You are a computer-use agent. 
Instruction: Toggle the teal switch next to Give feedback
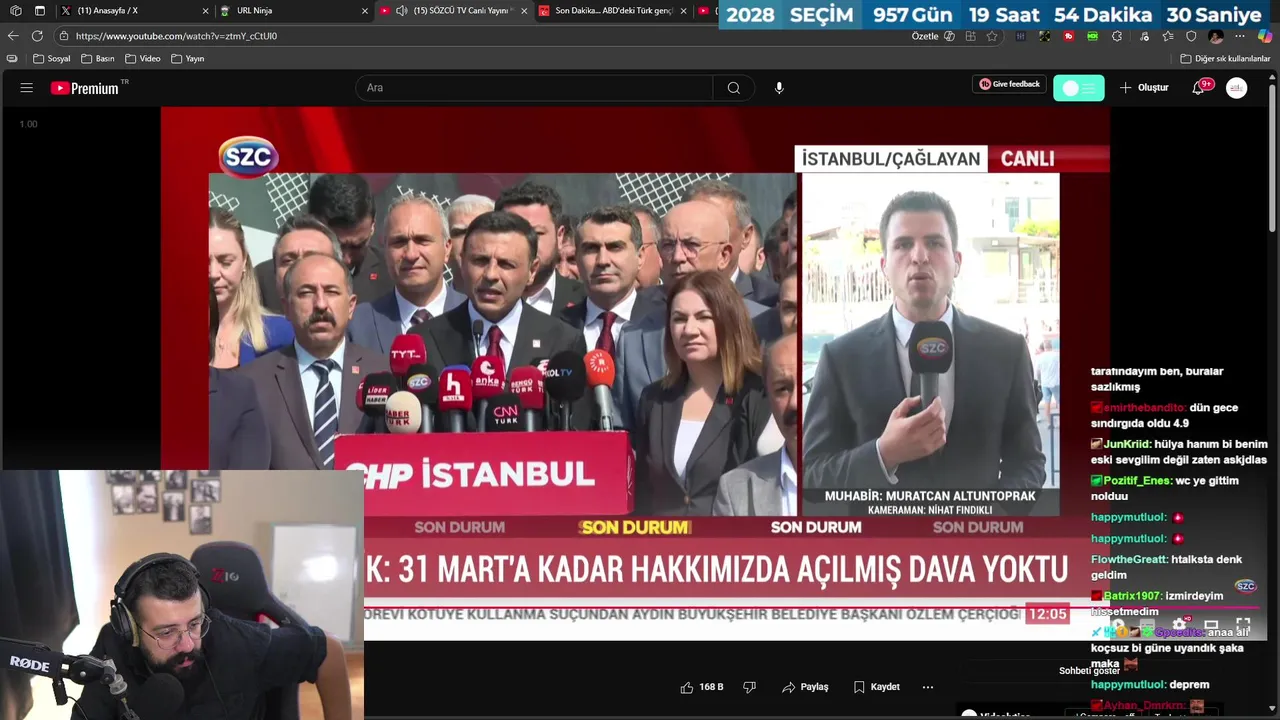coord(1078,88)
